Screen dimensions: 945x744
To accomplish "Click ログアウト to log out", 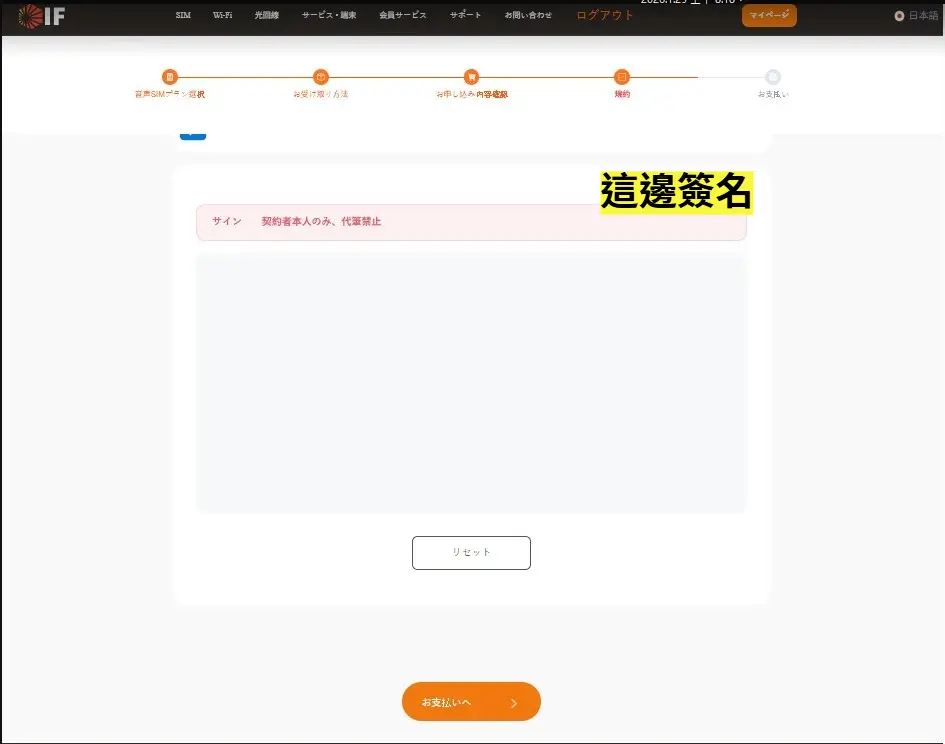I will tap(605, 15).
